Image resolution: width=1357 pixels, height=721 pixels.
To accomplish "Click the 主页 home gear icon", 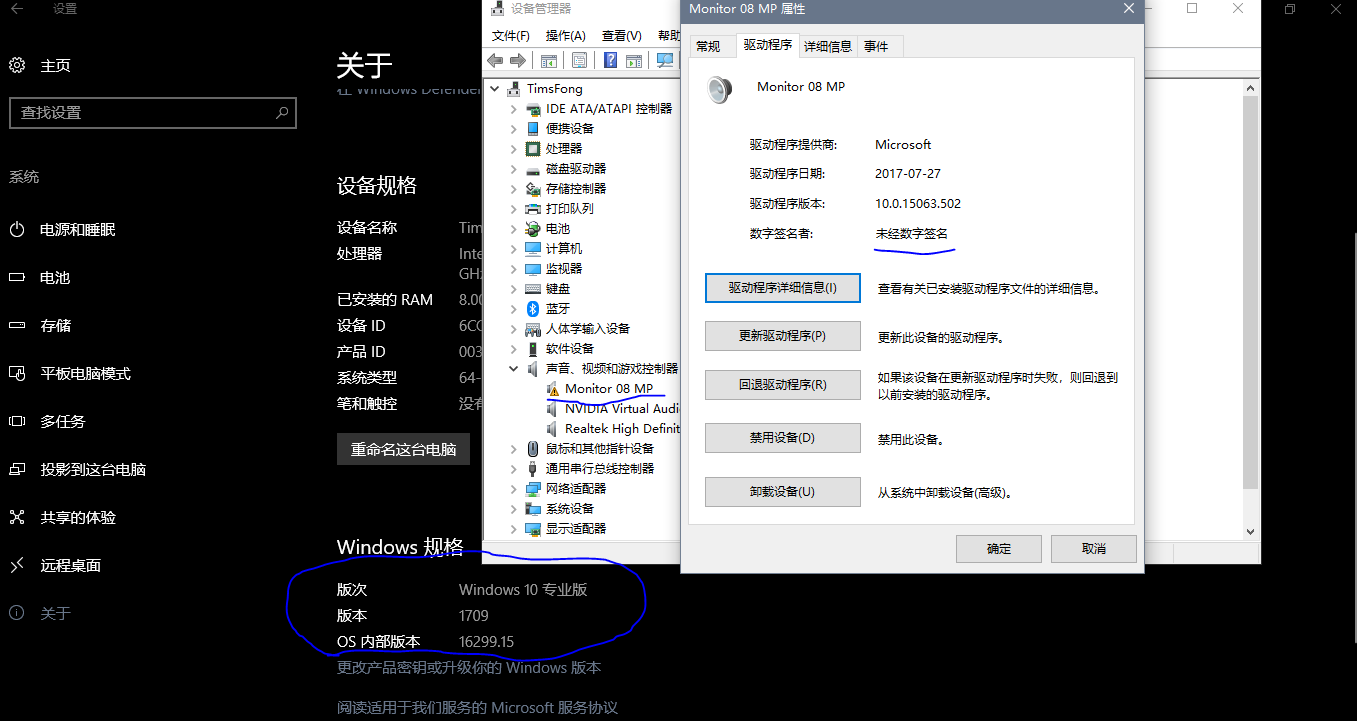I will coord(17,66).
